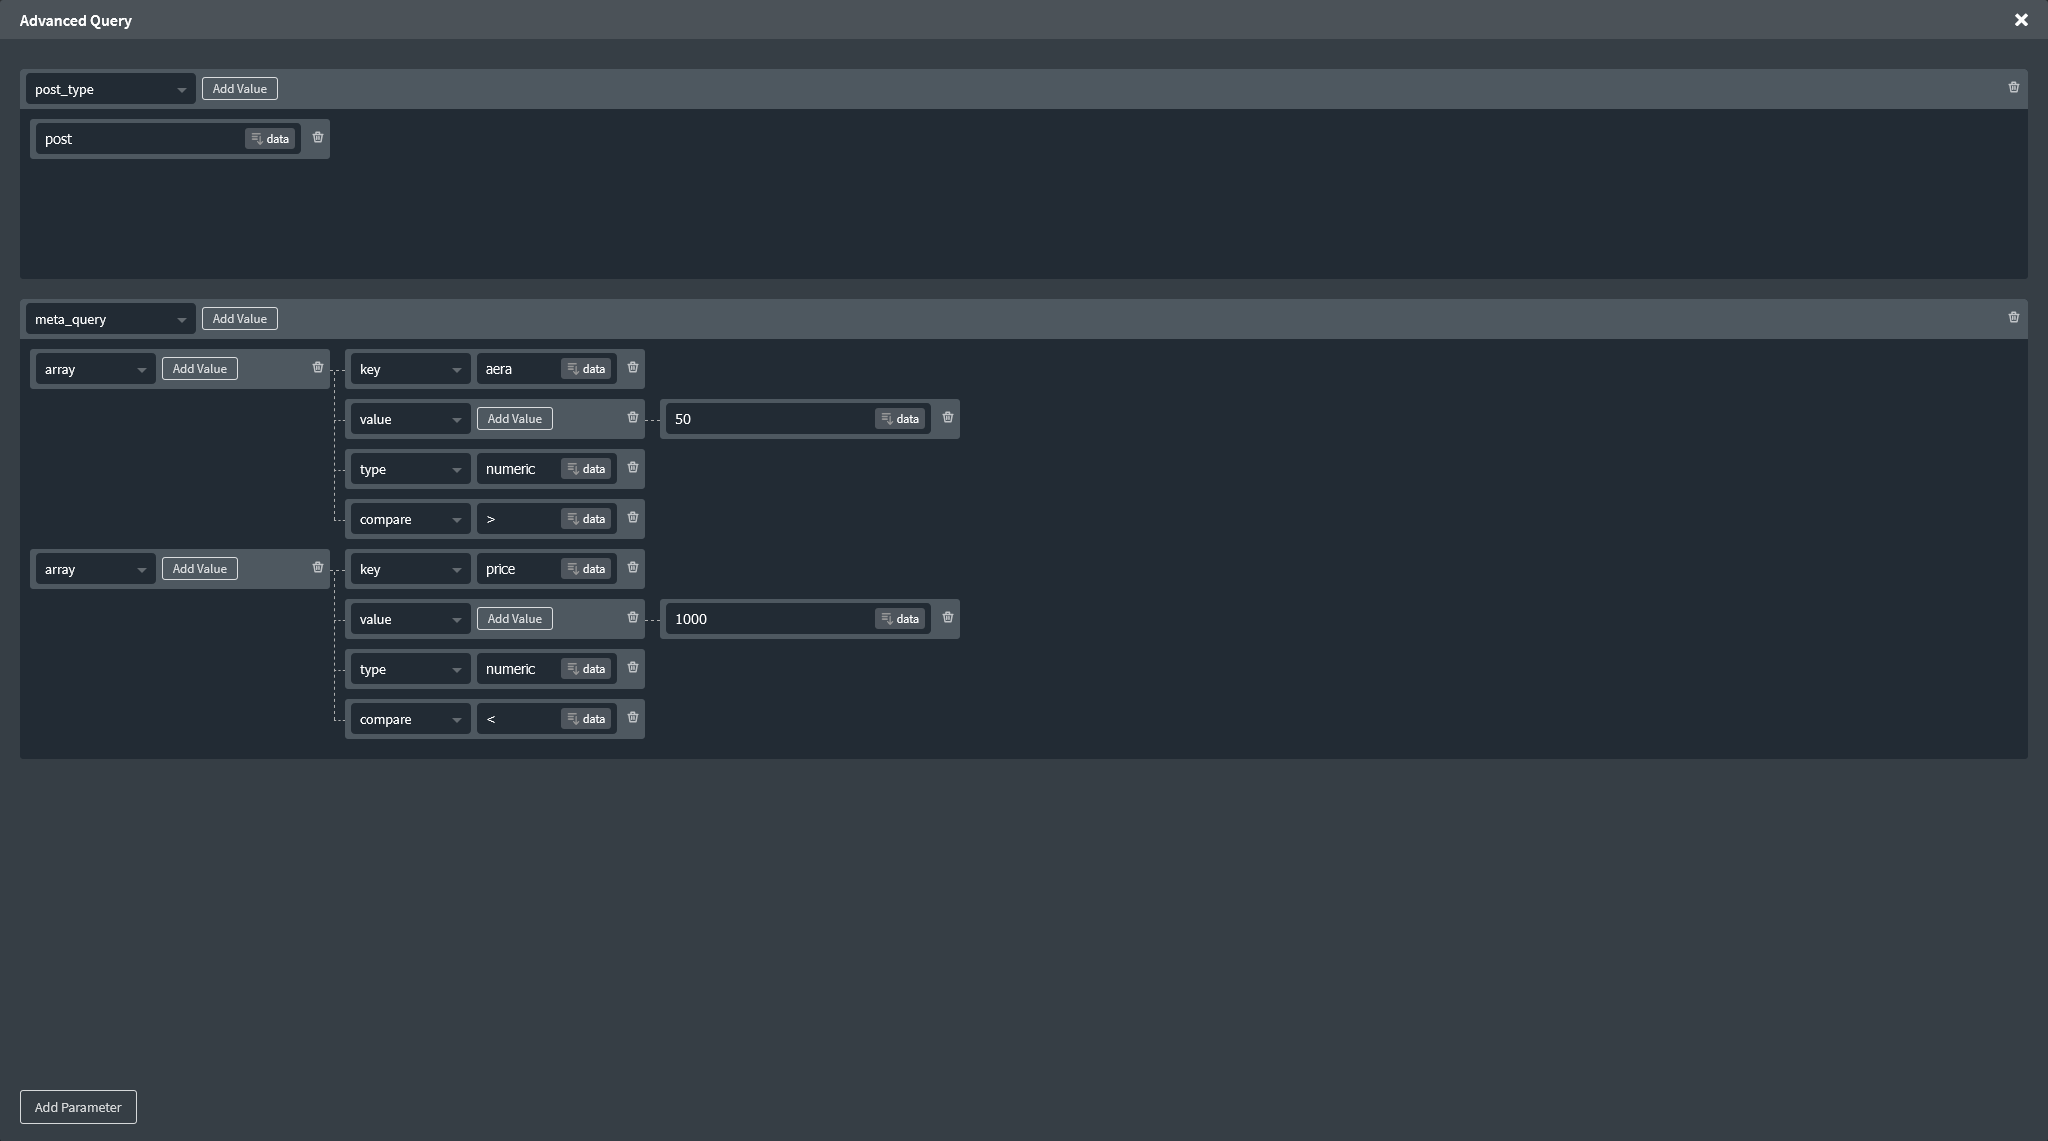Delete the "price" key row
This screenshot has width=2048, height=1141.
tap(632, 568)
